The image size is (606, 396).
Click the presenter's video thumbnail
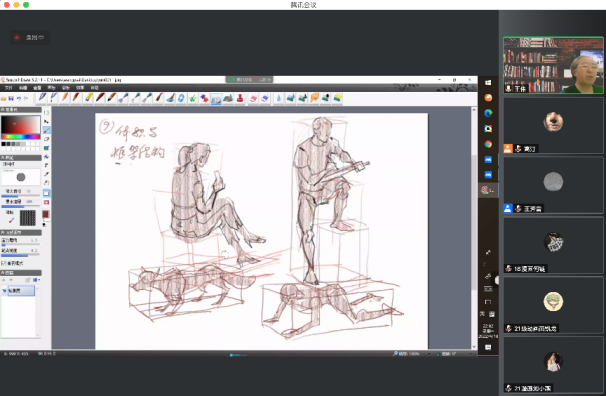pyautogui.click(x=553, y=65)
